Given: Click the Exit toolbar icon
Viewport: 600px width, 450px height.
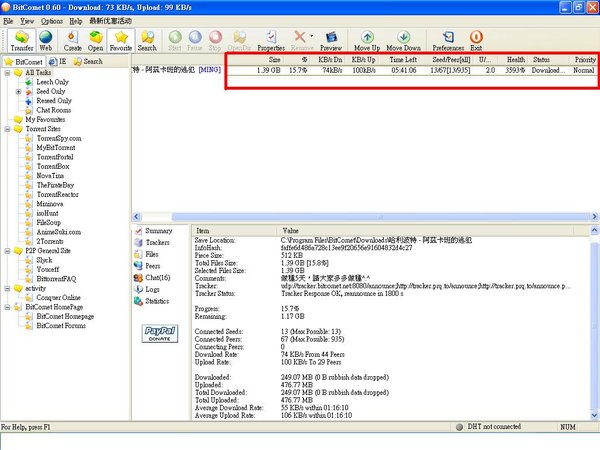Looking at the screenshot, I should pos(476,40).
